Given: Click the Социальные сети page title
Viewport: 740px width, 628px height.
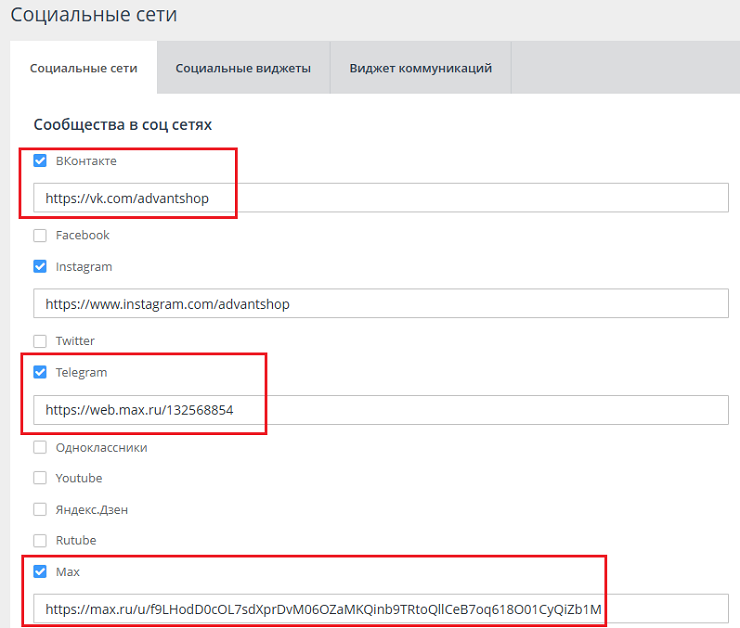Looking at the screenshot, I should pyautogui.click(x=95, y=16).
